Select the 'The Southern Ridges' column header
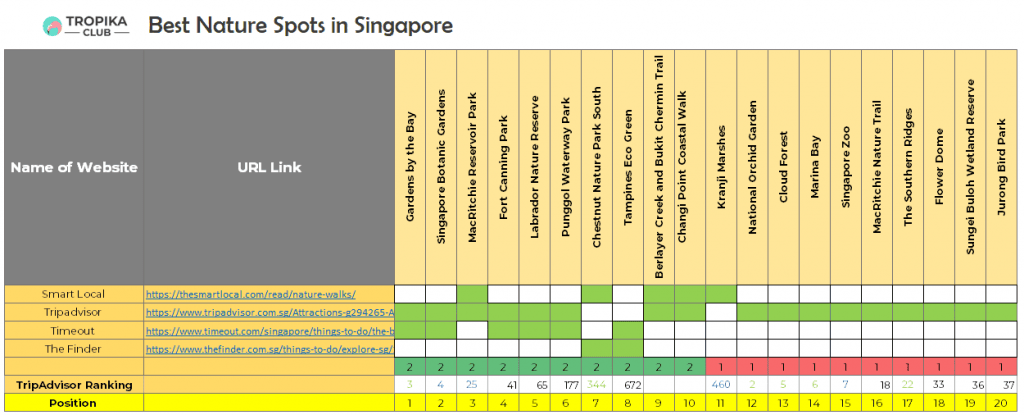1024x415 pixels. [x=908, y=167]
